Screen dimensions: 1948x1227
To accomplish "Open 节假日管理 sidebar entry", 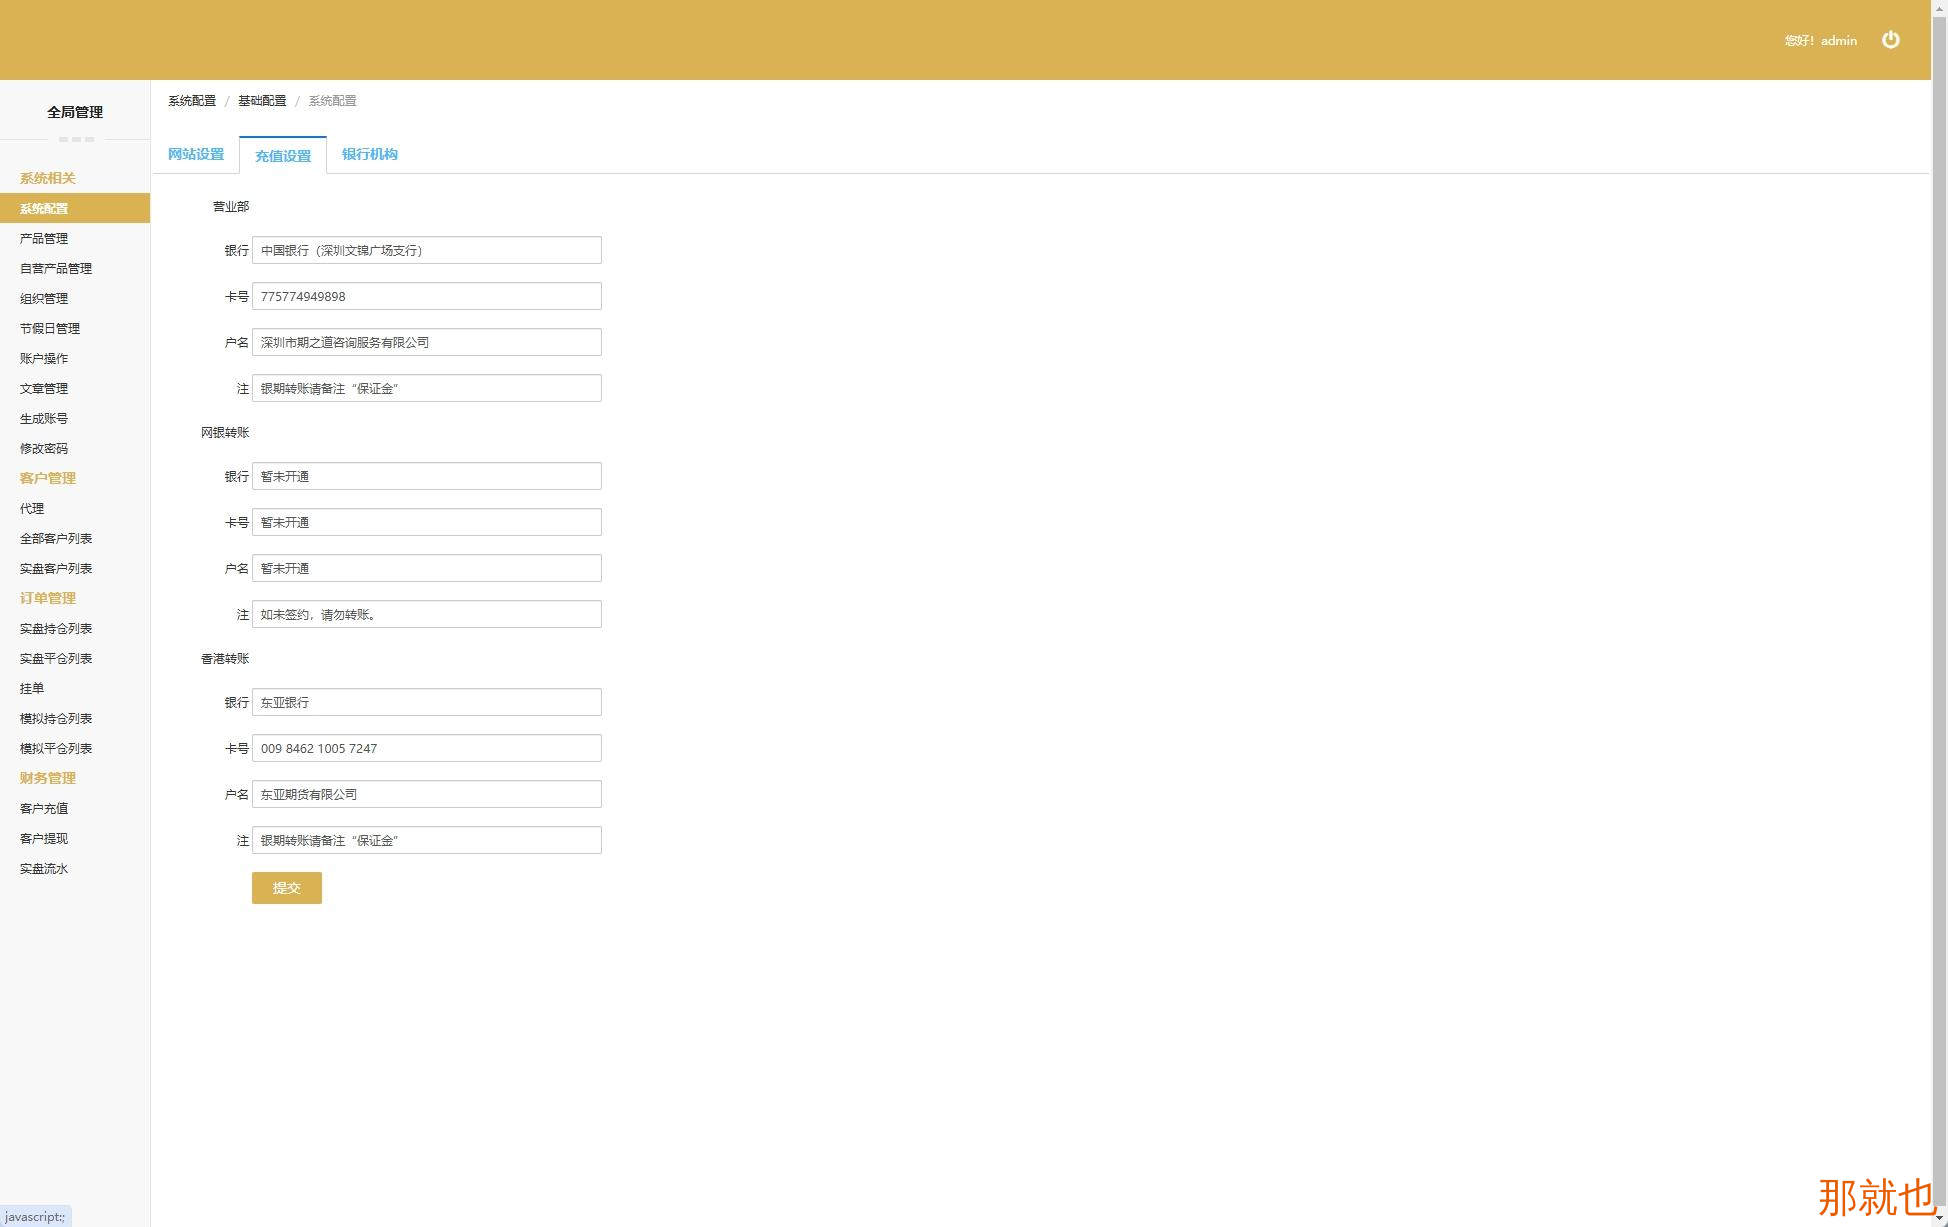I will click(x=50, y=329).
